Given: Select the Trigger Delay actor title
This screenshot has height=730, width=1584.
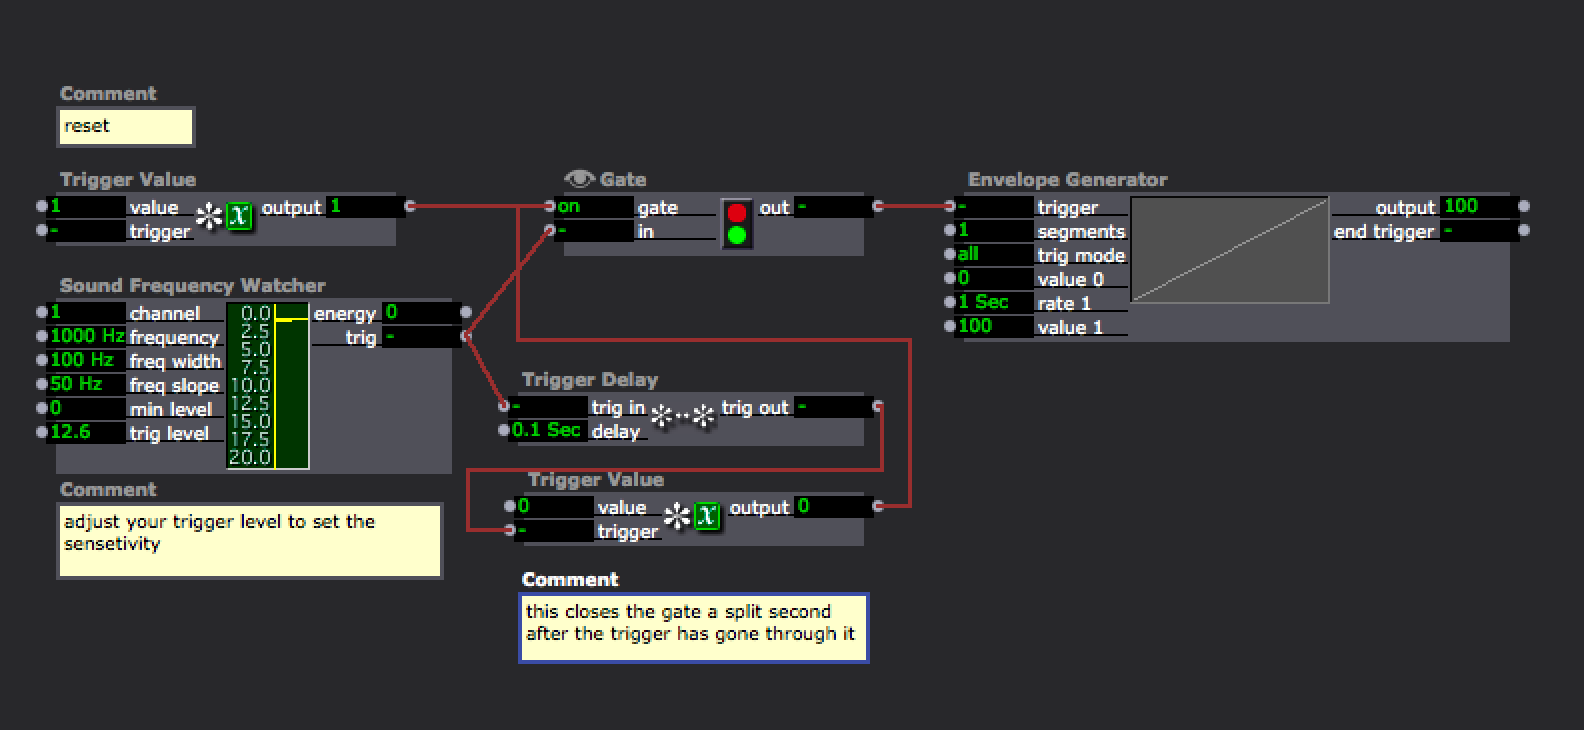Looking at the screenshot, I should point(590,380).
